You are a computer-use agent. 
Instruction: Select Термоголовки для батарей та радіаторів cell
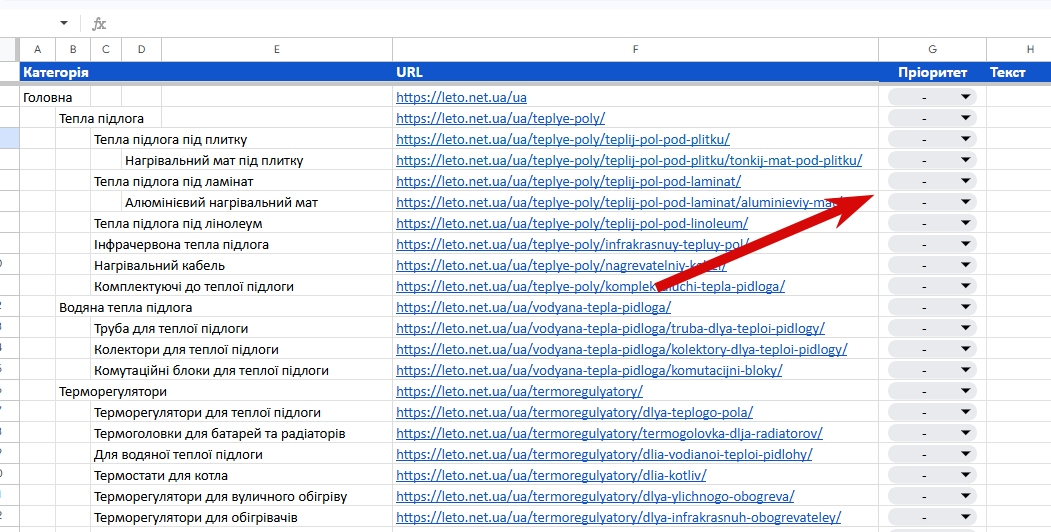click(x=219, y=434)
